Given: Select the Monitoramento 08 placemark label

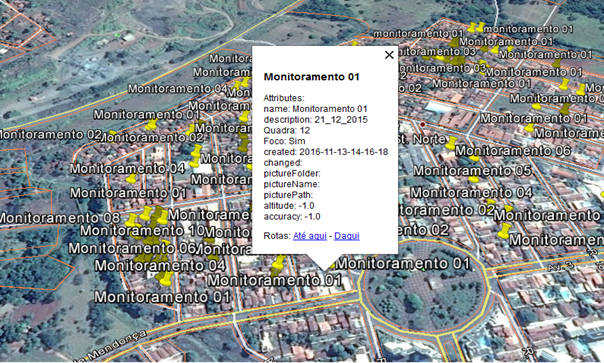Looking at the screenshot, I should tap(59, 218).
